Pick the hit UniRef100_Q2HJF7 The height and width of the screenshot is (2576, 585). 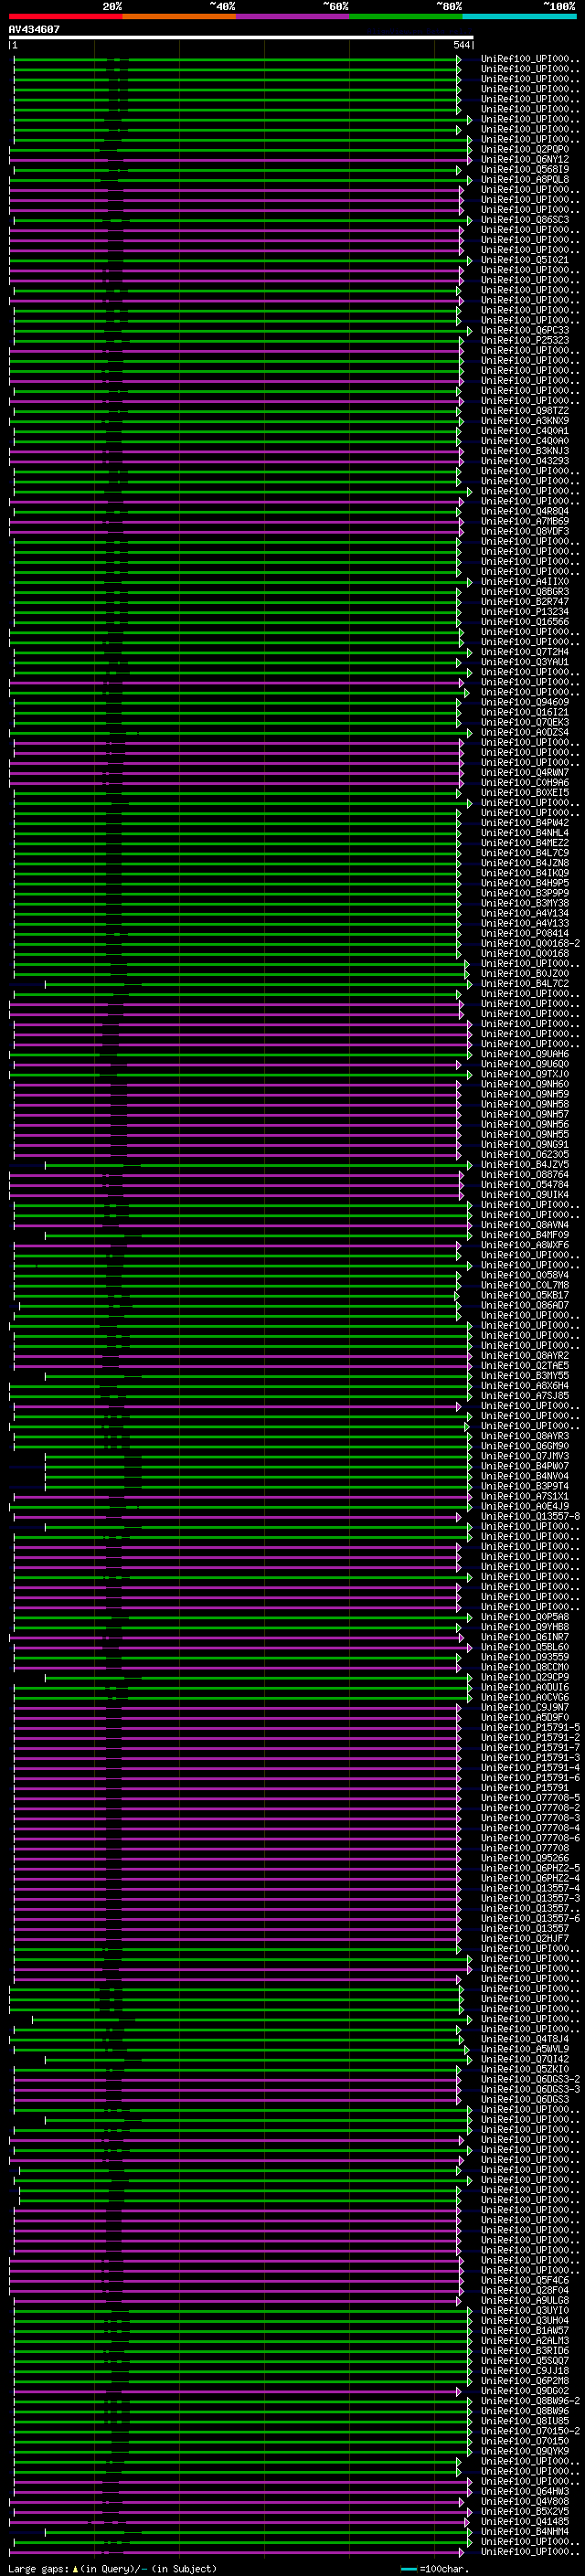coord(525,1938)
